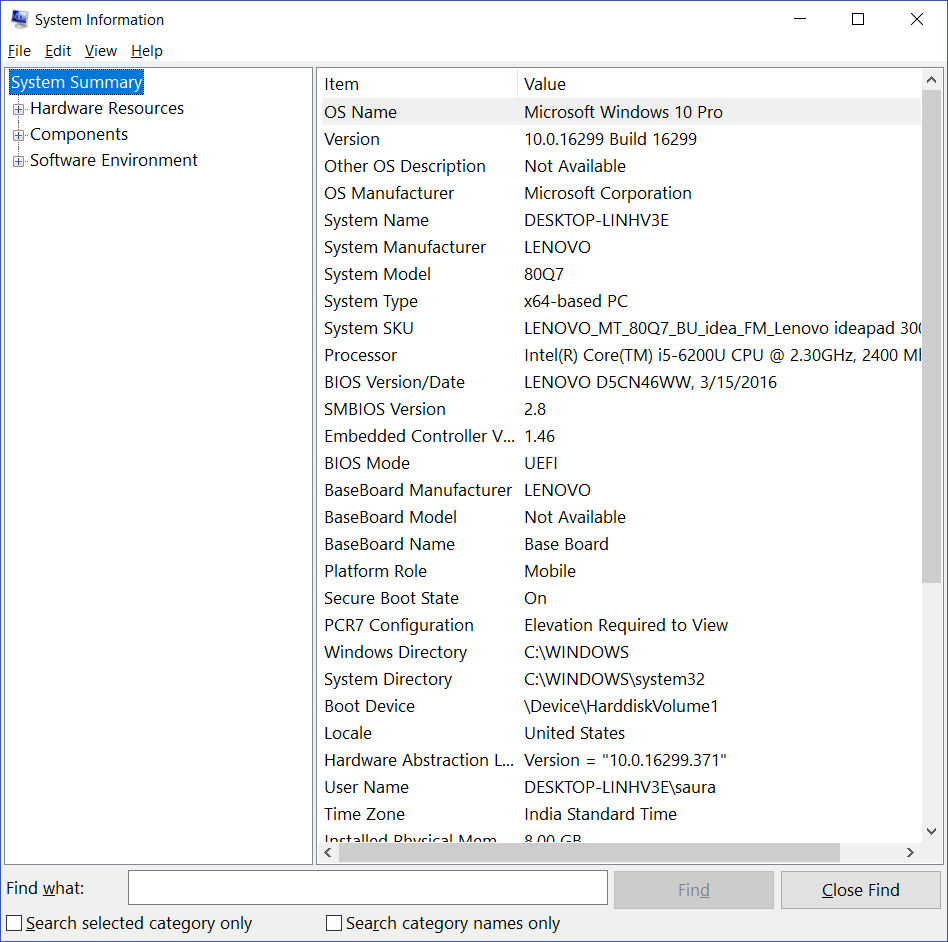Select the Secure Boot State row

pyautogui.click(x=621, y=598)
